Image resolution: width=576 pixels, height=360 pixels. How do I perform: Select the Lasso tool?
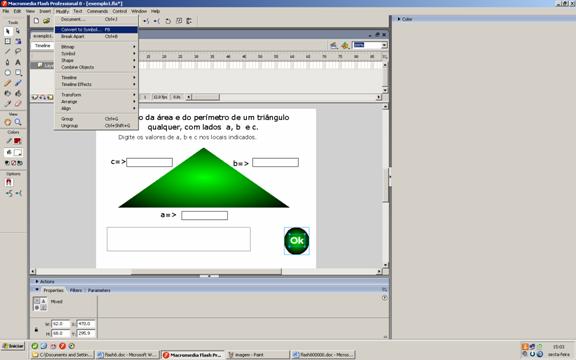coord(18,51)
